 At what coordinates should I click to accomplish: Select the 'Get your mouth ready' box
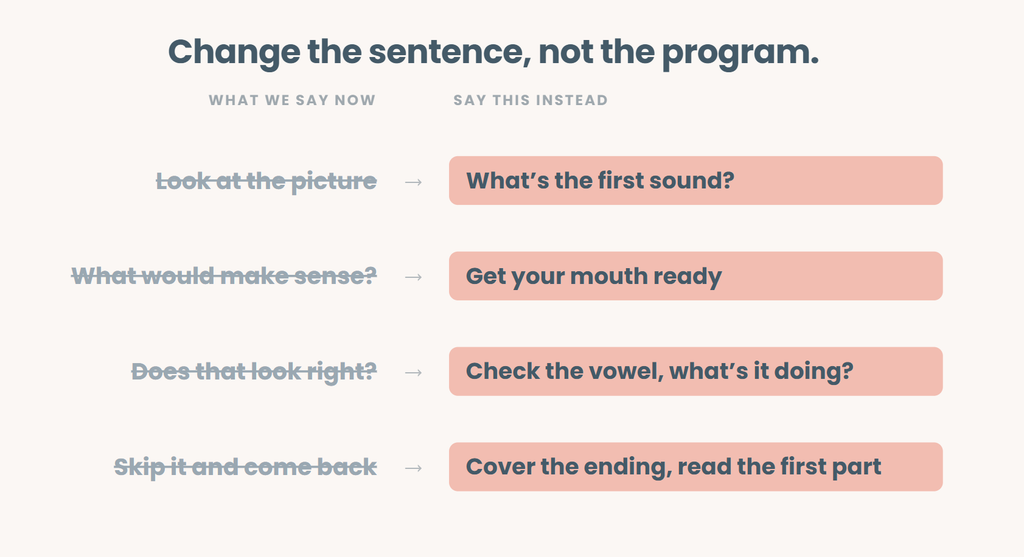point(696,276)
